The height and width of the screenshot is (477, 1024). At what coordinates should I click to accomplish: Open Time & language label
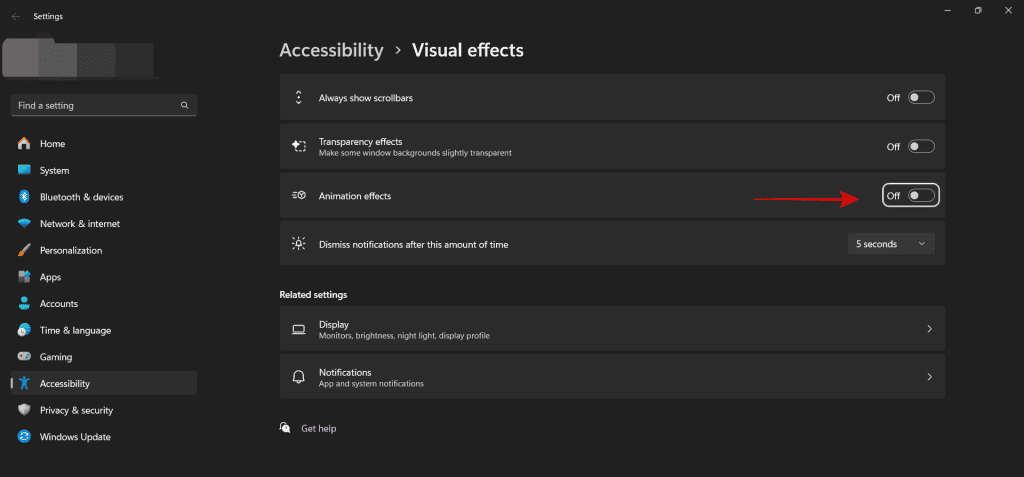coord(75,331)
